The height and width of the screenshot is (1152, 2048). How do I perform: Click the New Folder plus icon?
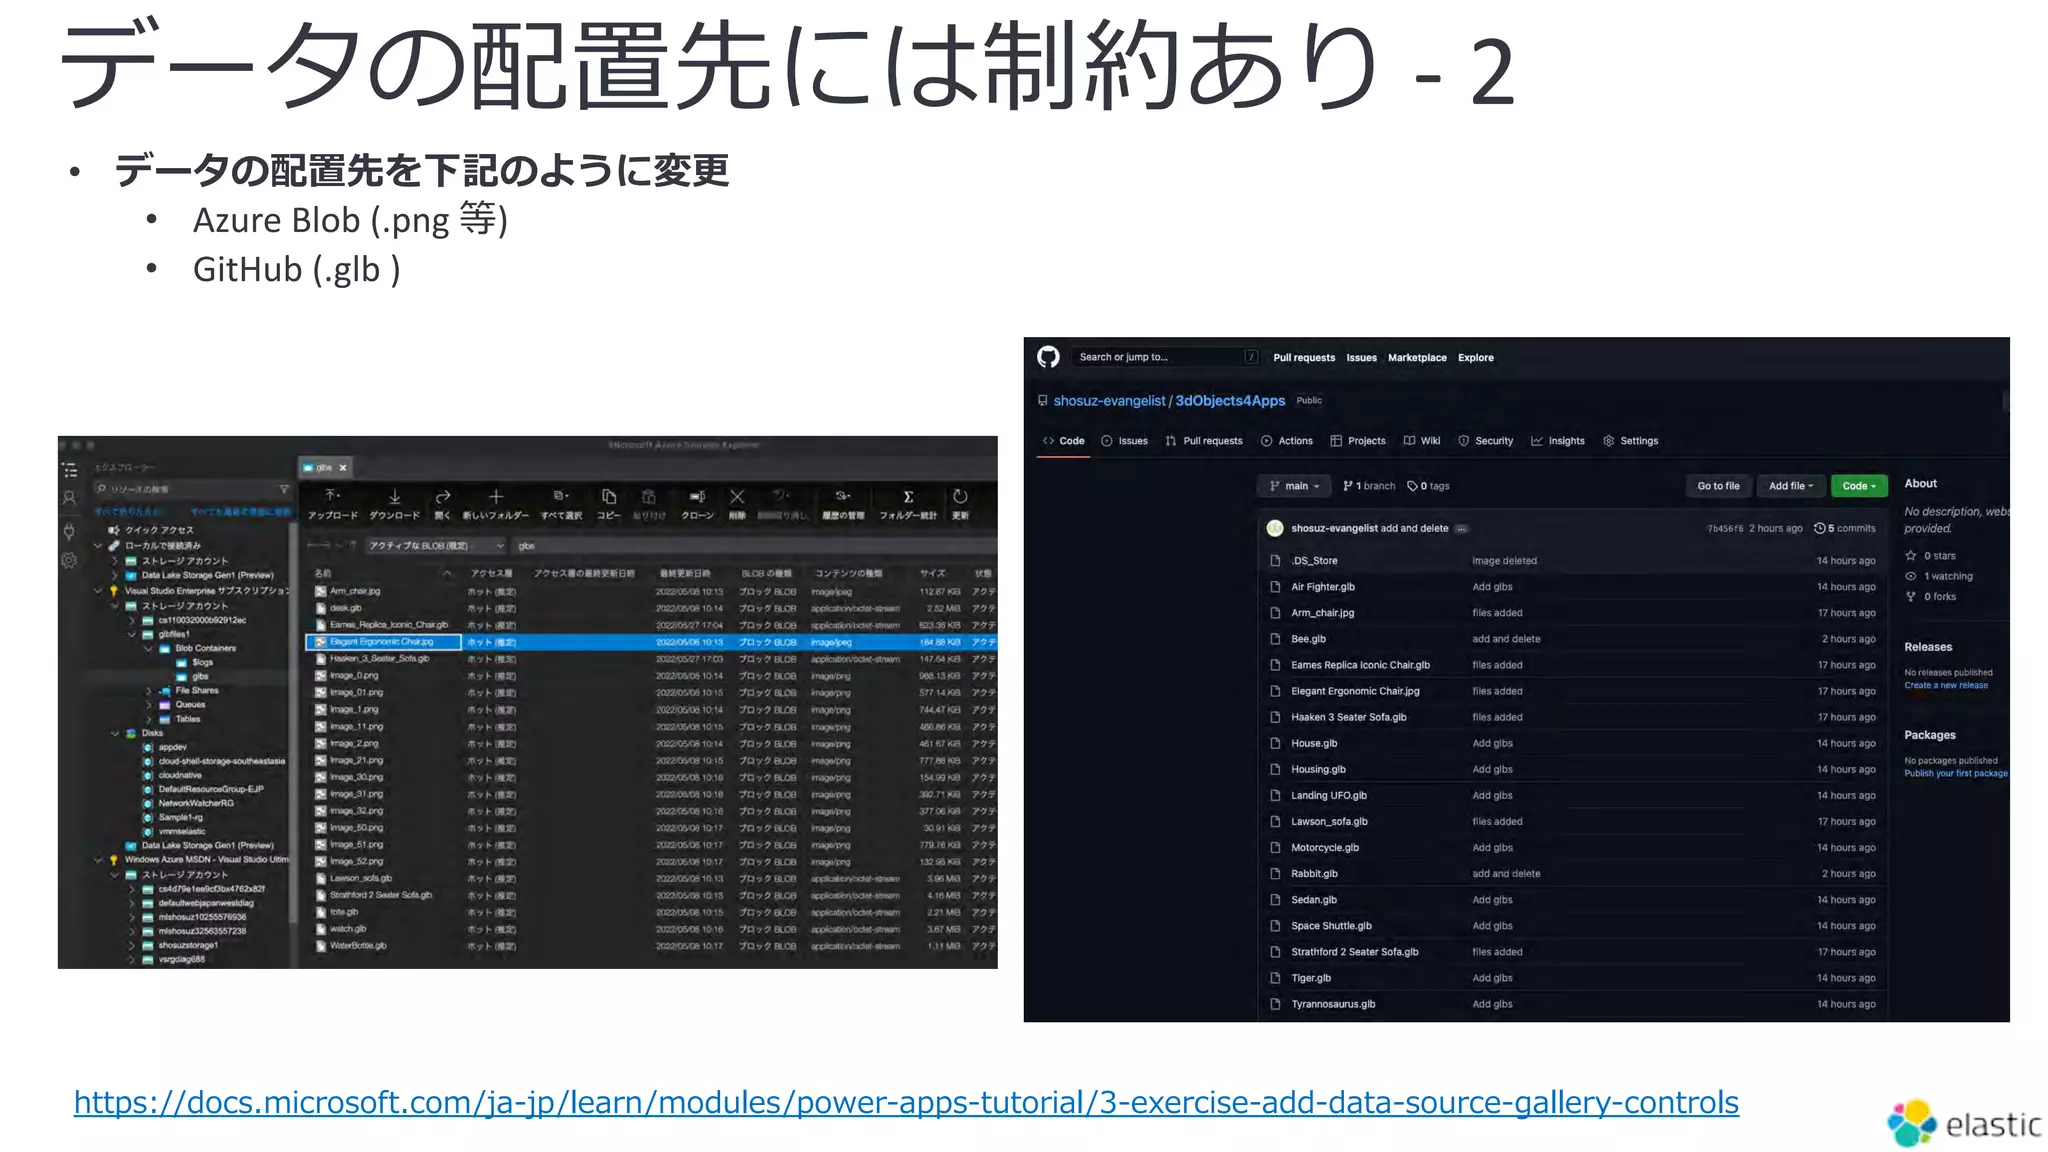coord(495,497)
